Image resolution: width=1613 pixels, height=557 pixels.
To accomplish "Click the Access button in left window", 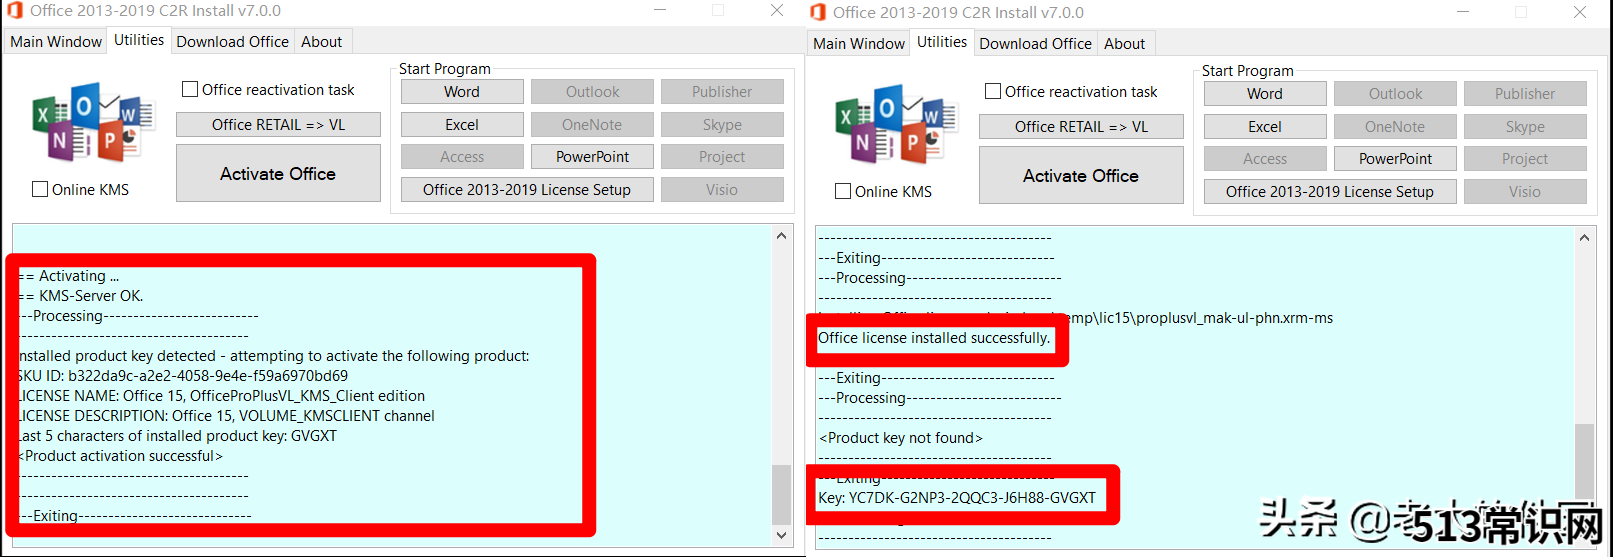I will pyautogui.click(x=462, y=157).
